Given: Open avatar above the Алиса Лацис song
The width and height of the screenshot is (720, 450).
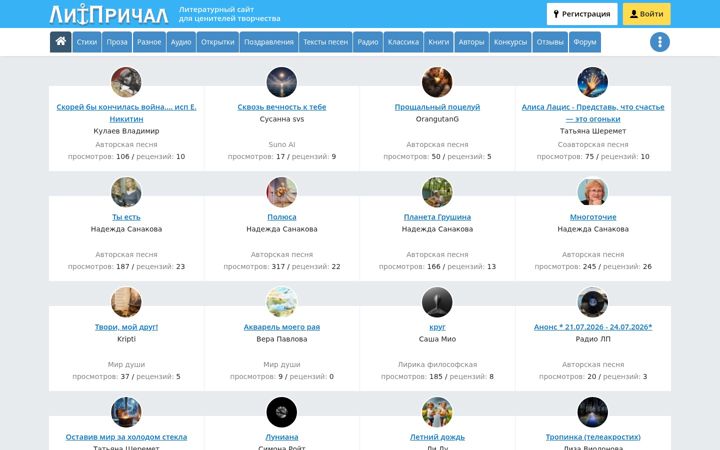Looking at the screenshot, I should [x=593, y=82].
